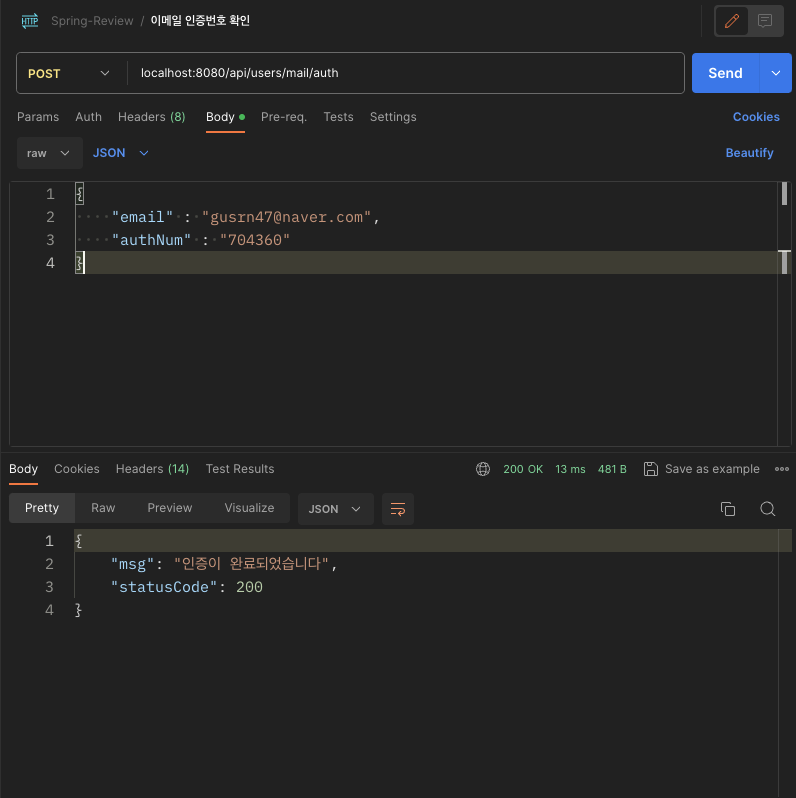Click the "gusrn47@naver.com" value
The image size is (796, 798).
click(x=286, y=217)
